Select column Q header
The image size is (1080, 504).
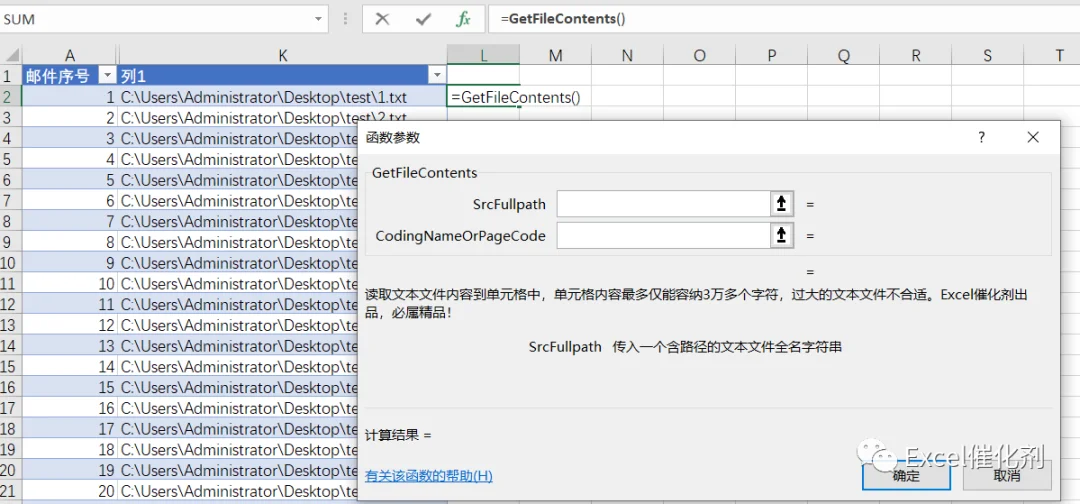point(844,56)
